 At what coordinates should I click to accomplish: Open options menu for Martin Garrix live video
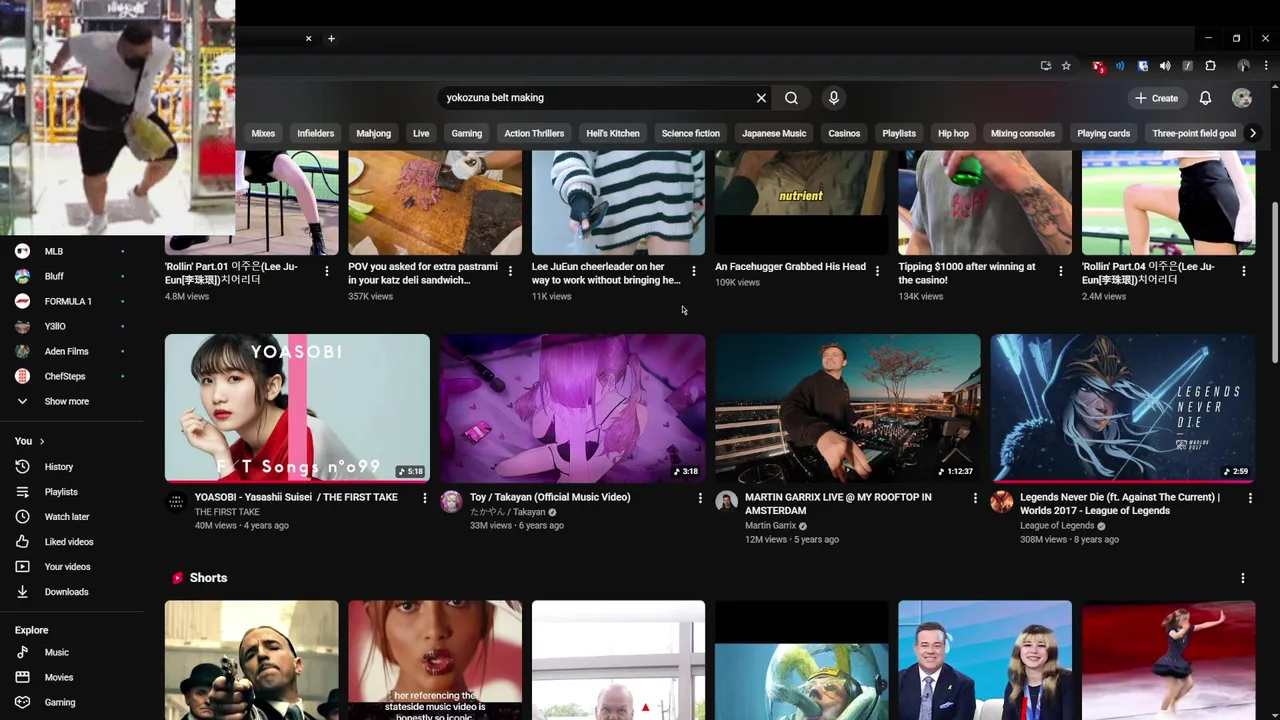point(975,498)
